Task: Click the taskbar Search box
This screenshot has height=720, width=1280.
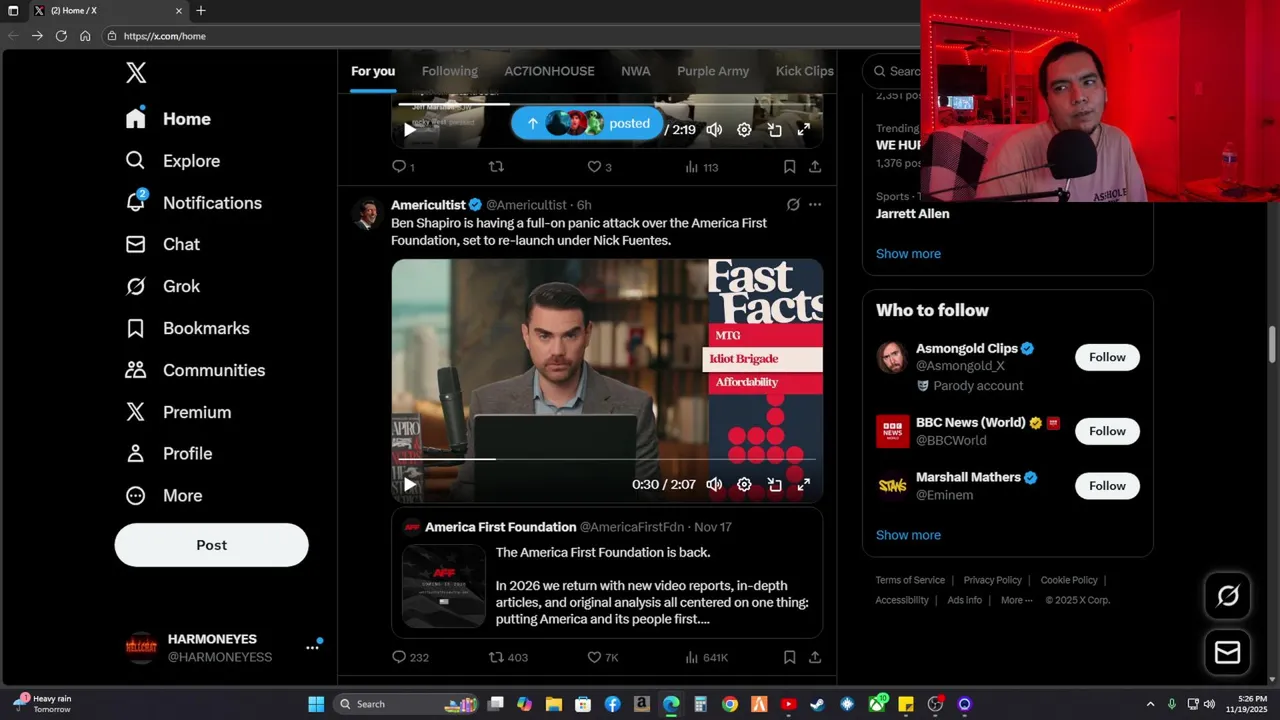Action: point(406,704)
